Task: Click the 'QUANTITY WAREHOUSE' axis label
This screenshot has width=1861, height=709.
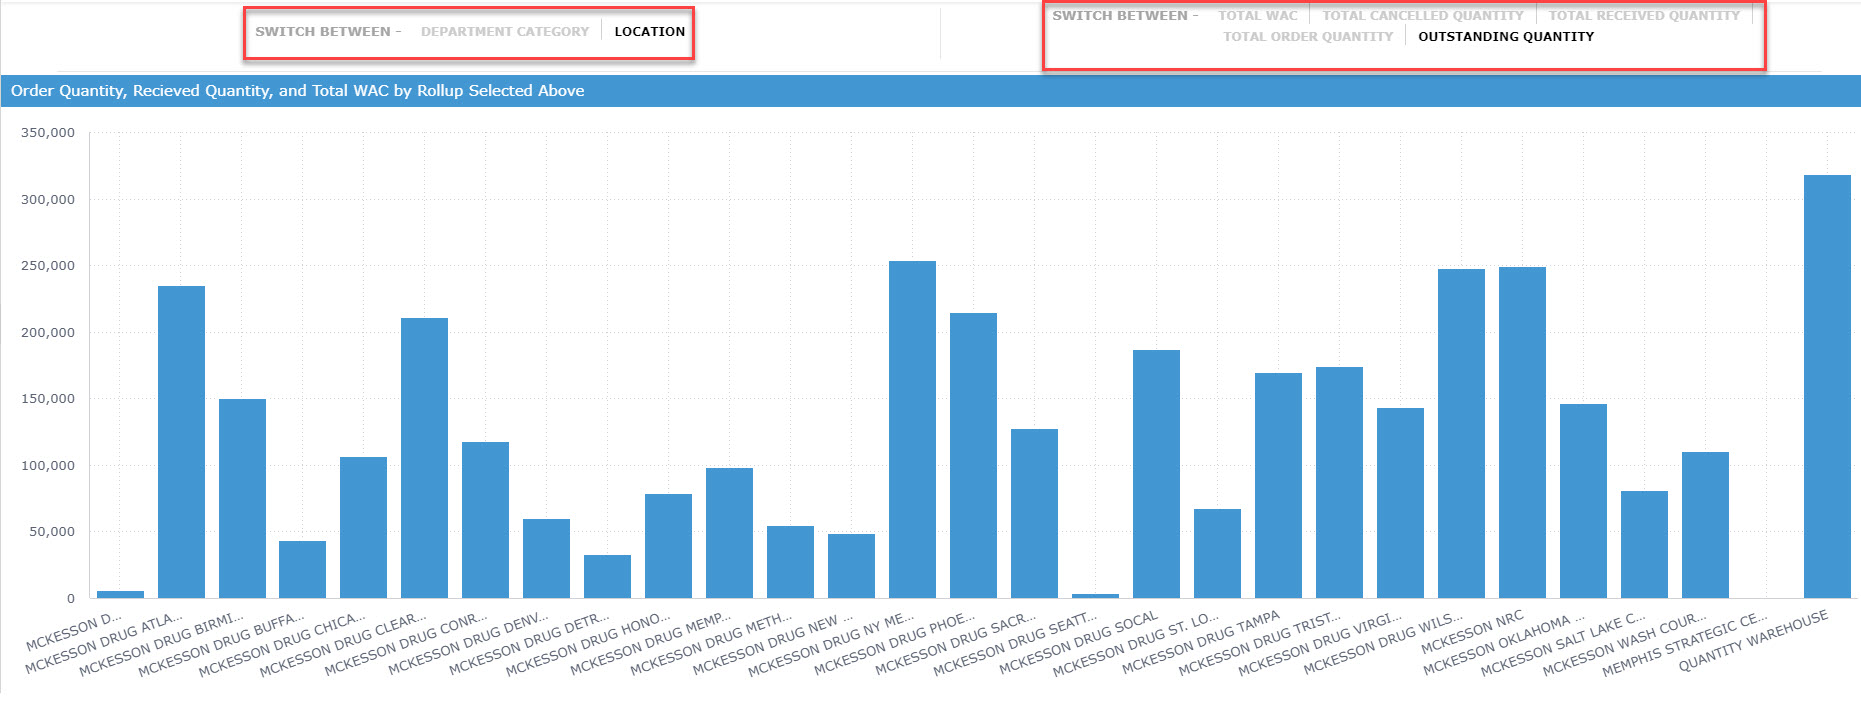Action: point(1753,640)
